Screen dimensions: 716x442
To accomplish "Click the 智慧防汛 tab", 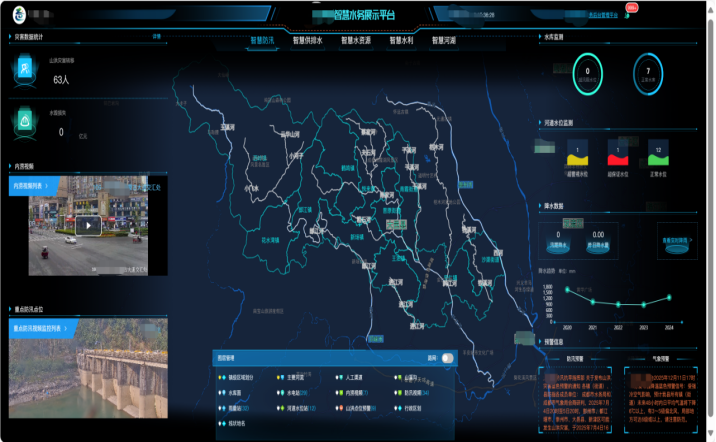I will 263,41.
